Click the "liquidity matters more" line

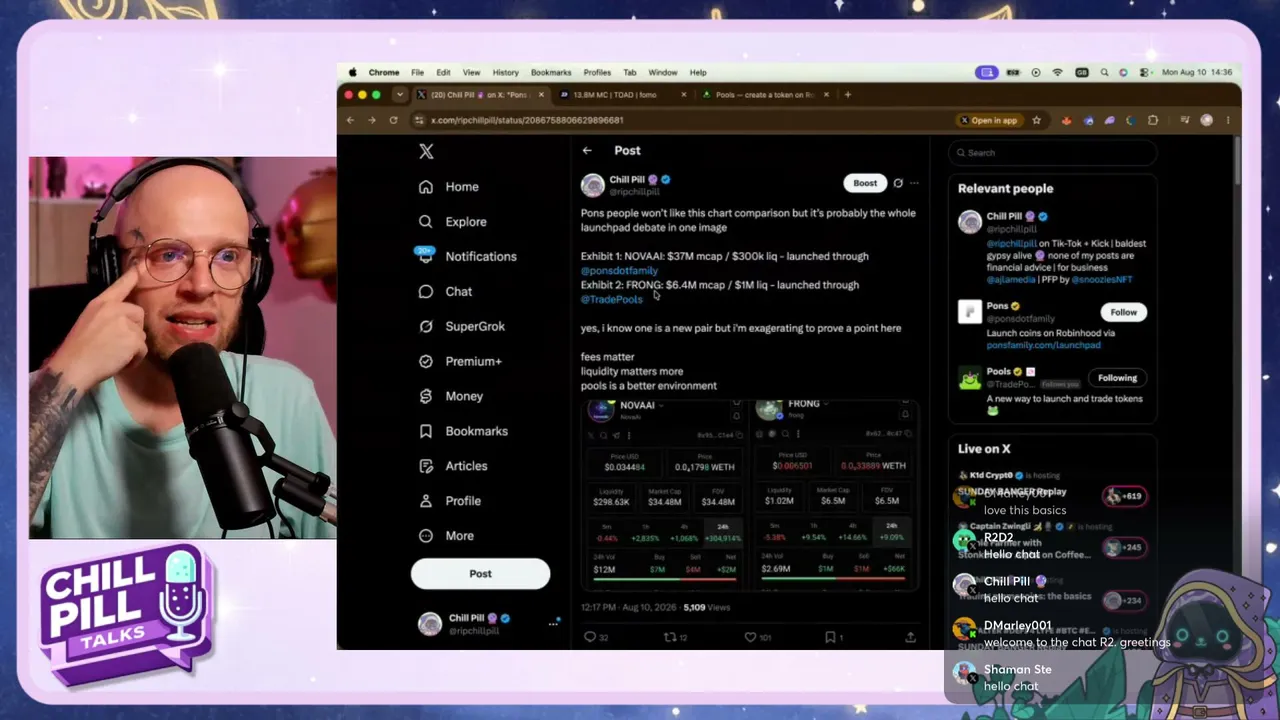[x=632, y=371]
